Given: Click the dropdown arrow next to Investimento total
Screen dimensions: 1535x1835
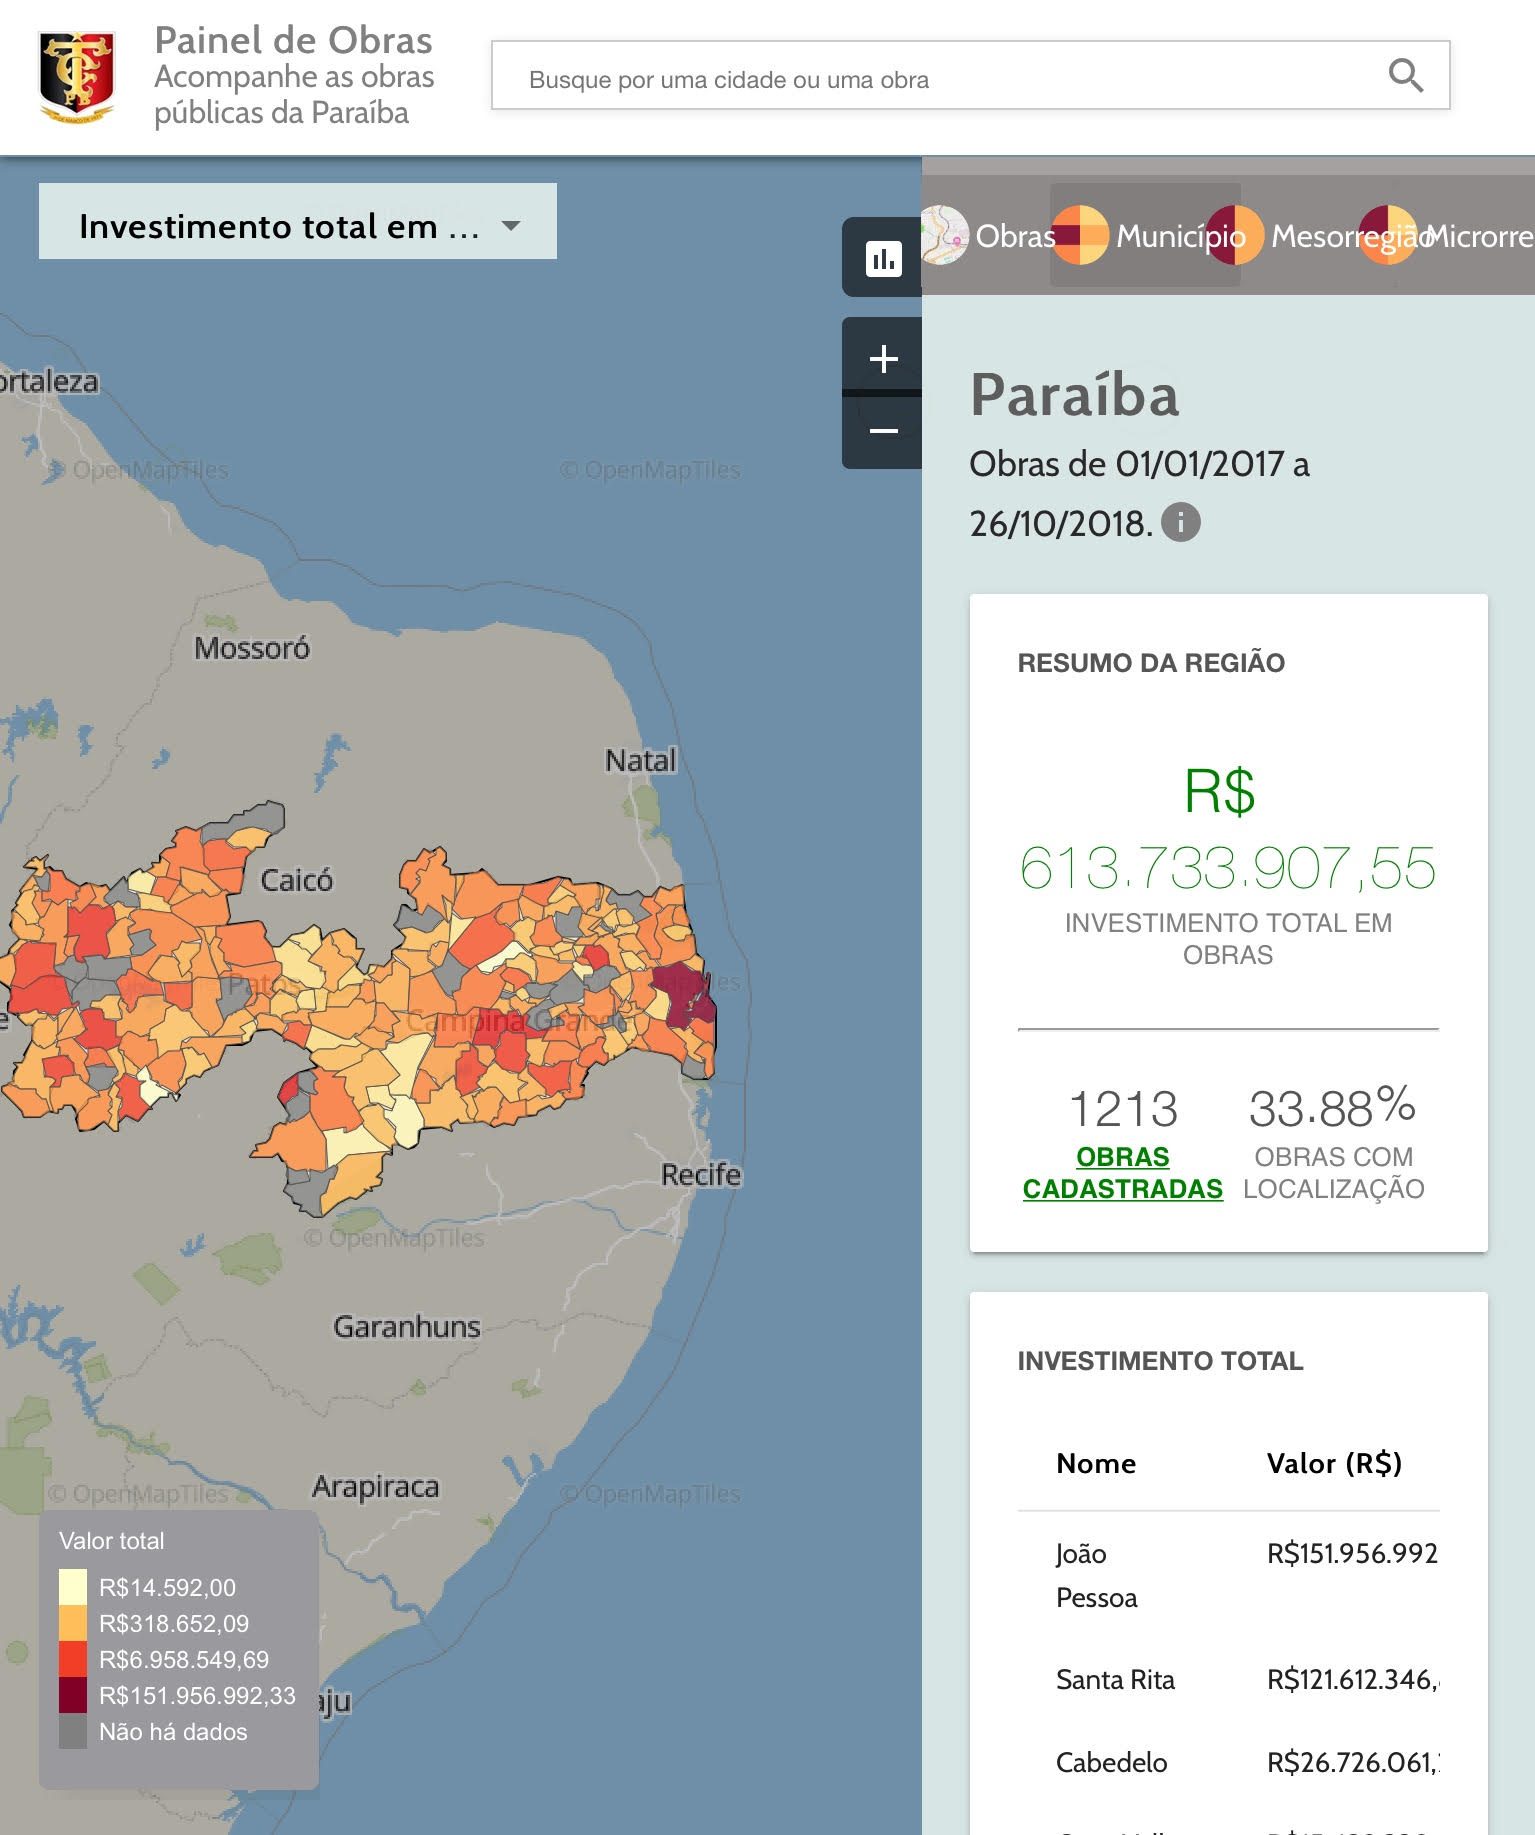Looking at the screenshot, I should coord(511,226).
